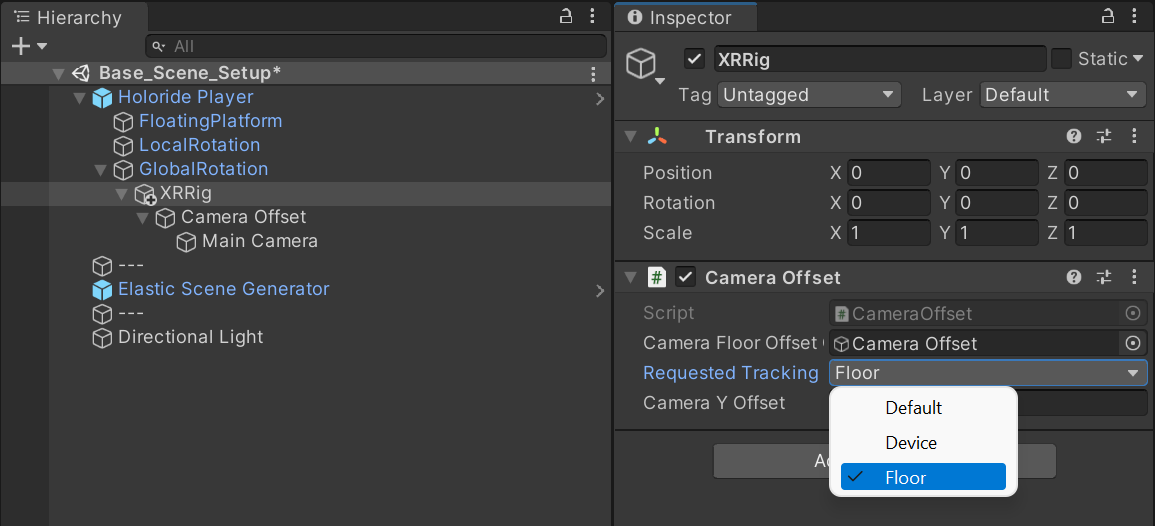Open the Transform help reference icon
The image size is (1155, 526).
point(1074,136)
